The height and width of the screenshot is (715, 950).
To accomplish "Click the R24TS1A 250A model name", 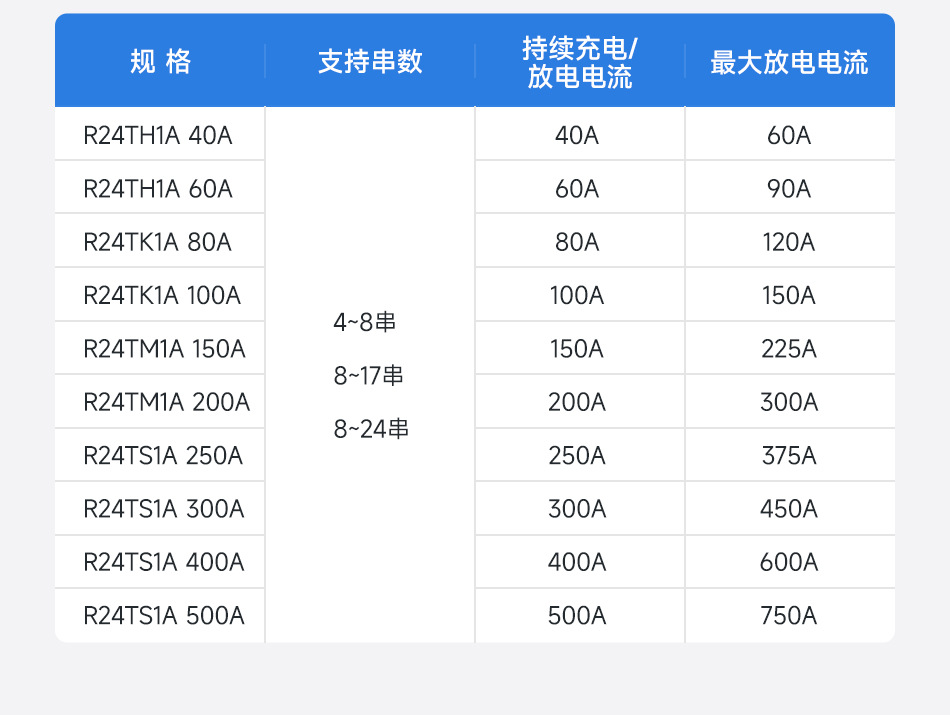I will click(163, 456).
